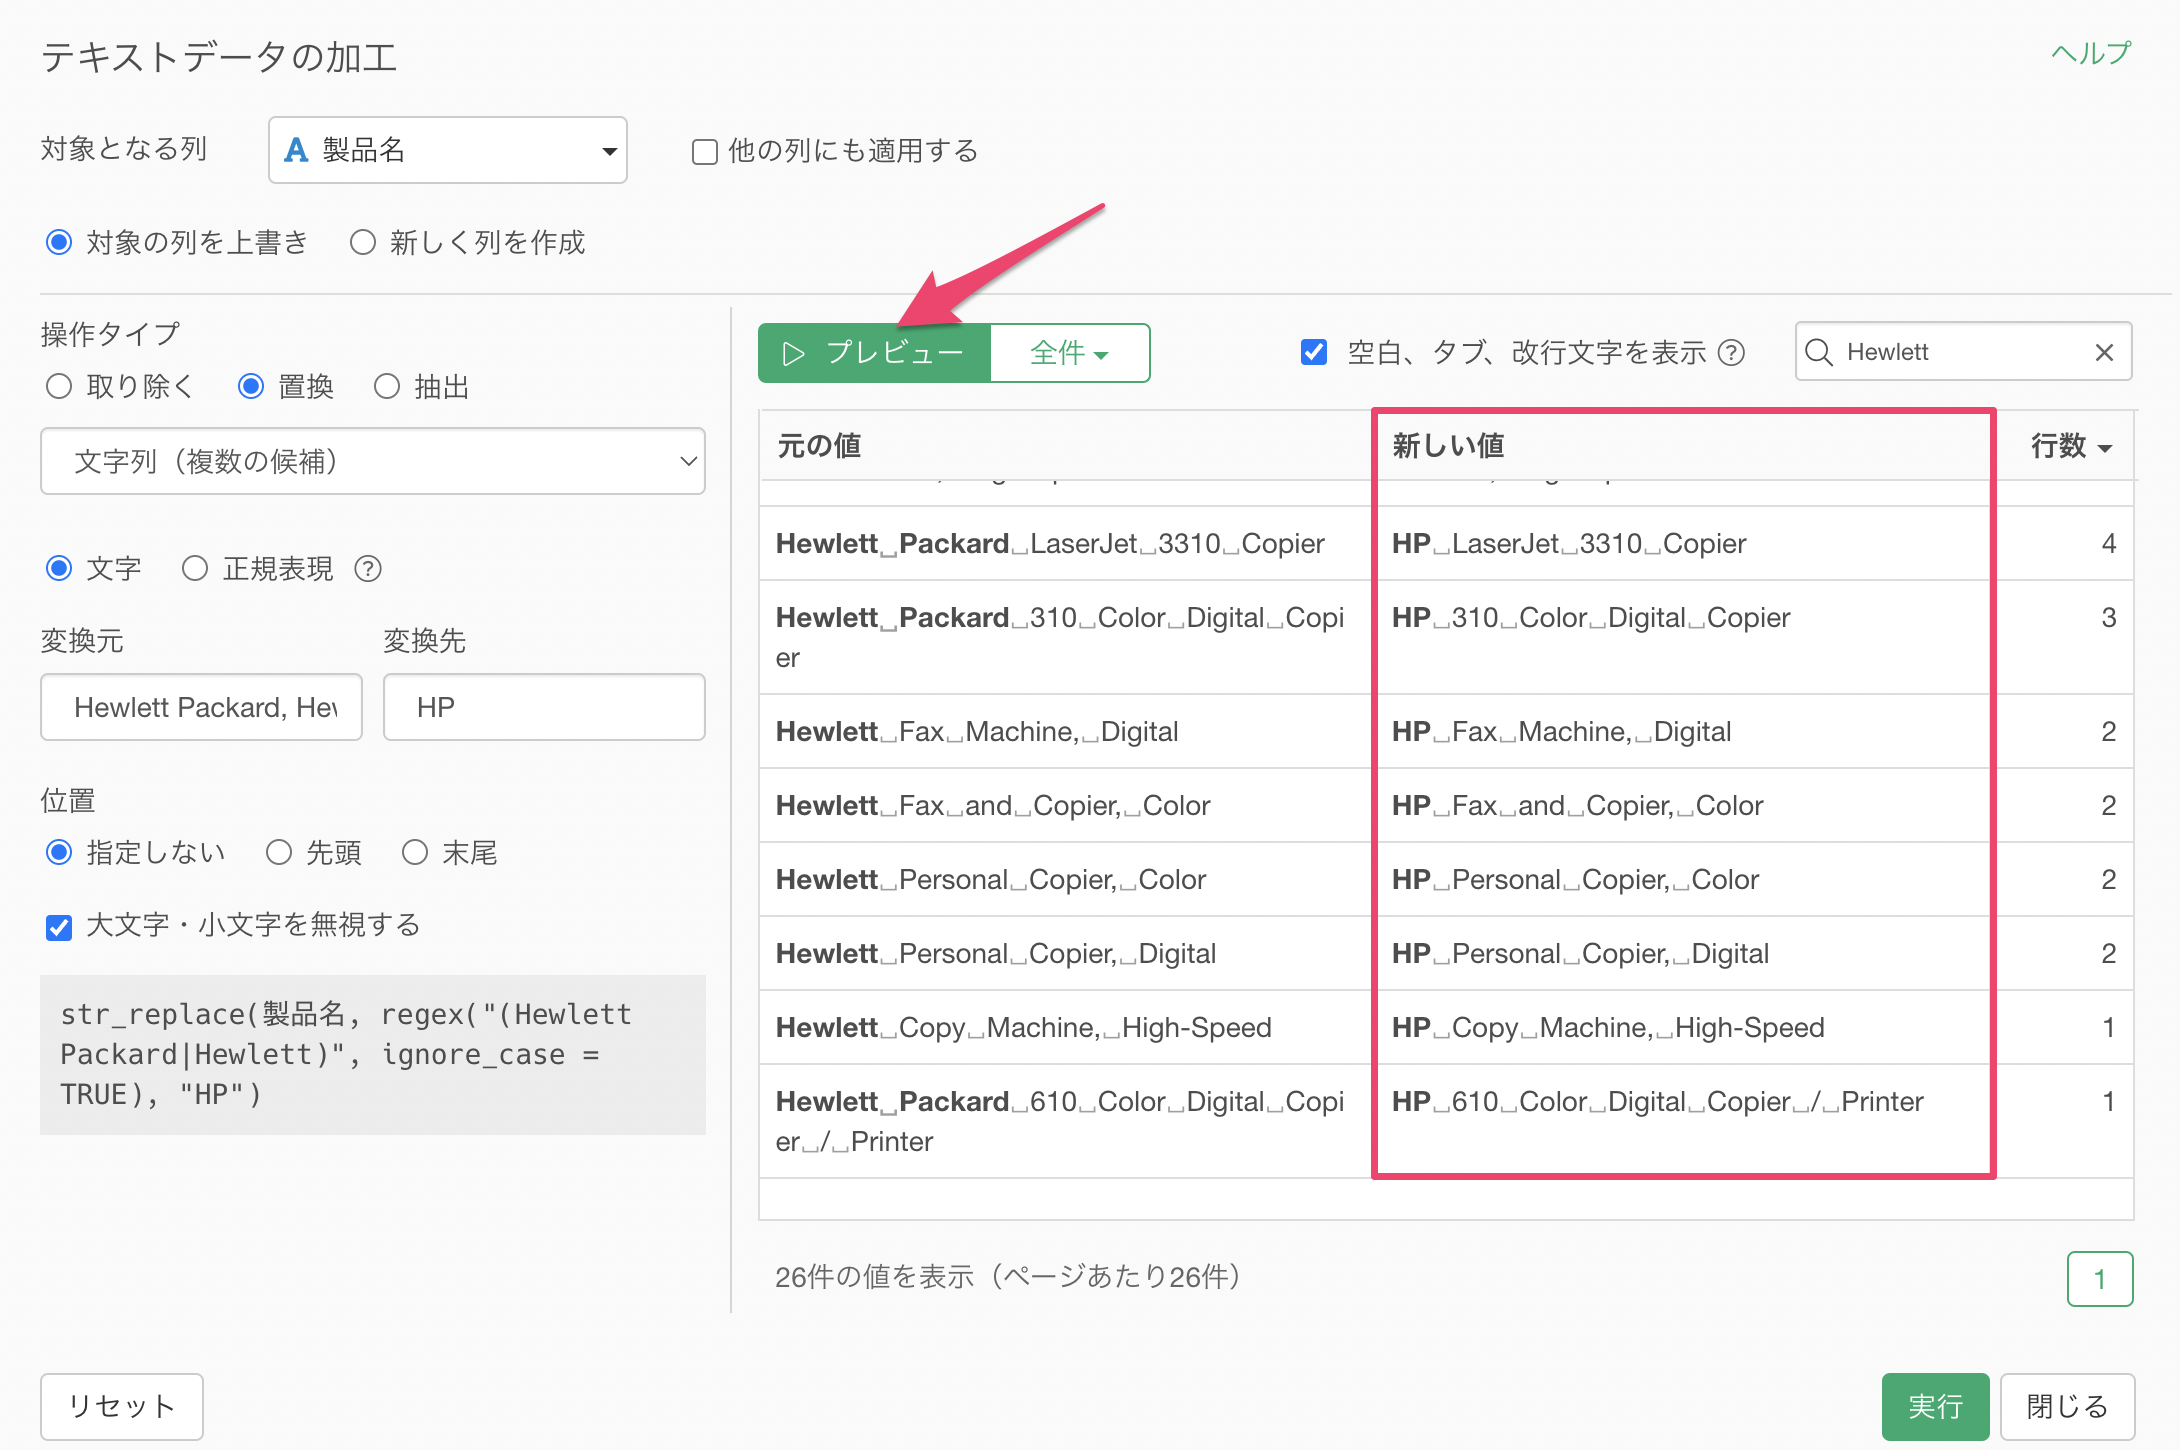Select original value Hewlett Personal Copier, Color
This screenshot has width=2180, height=1450.
tap(991, 880)
